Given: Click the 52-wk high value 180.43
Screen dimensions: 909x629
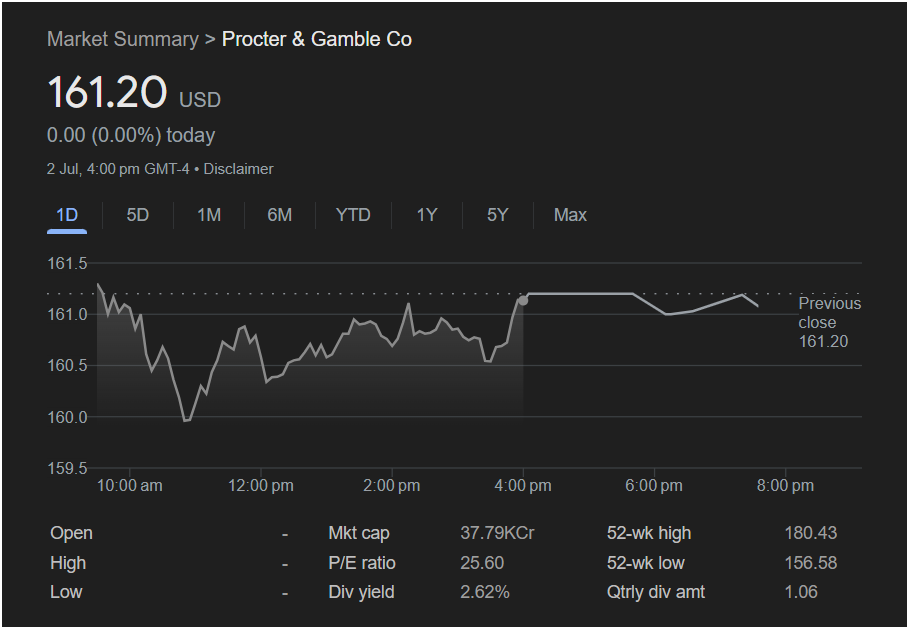Looking at the screenshot, I should (x=810, y=533).
